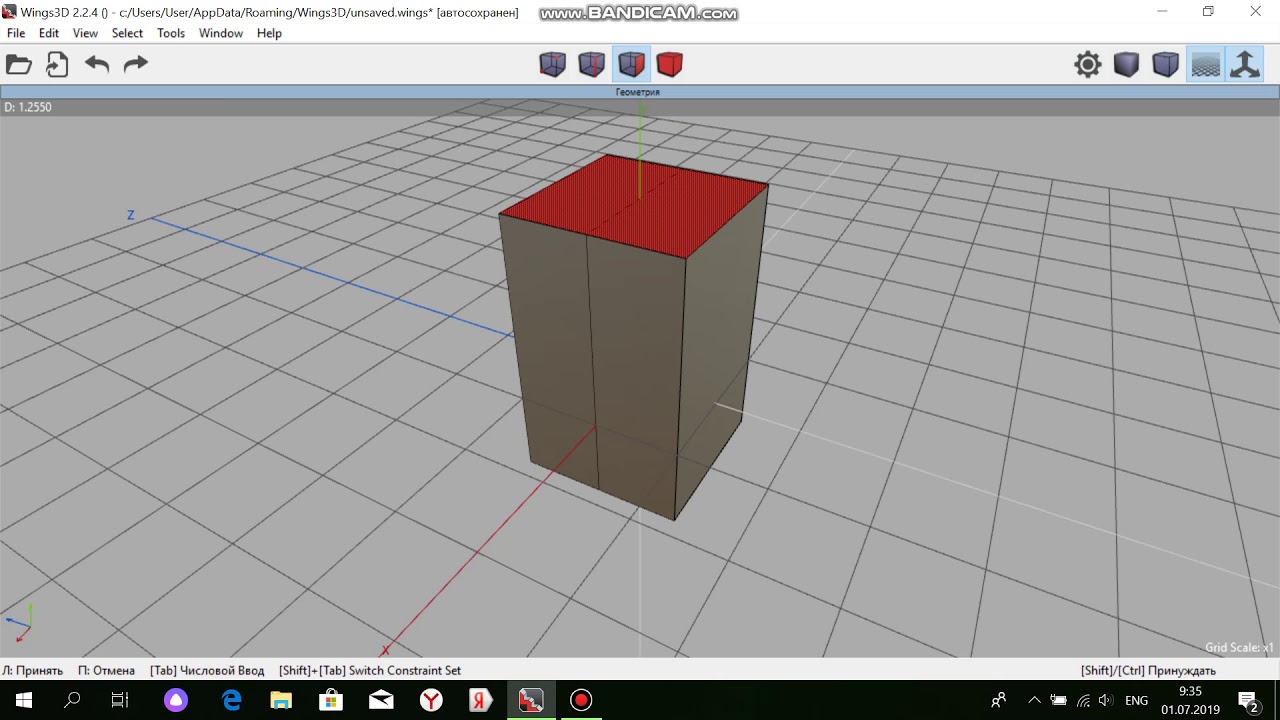This screenshot has width=1280, height=720.
Task: Open Task View on taskbar
Action: coord(120,700)
